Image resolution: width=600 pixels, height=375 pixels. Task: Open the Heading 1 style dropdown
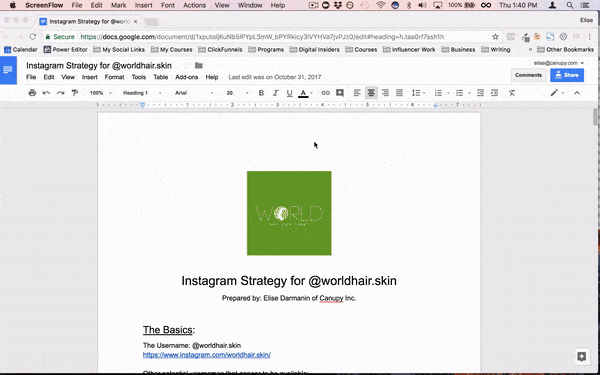(142, 93)
